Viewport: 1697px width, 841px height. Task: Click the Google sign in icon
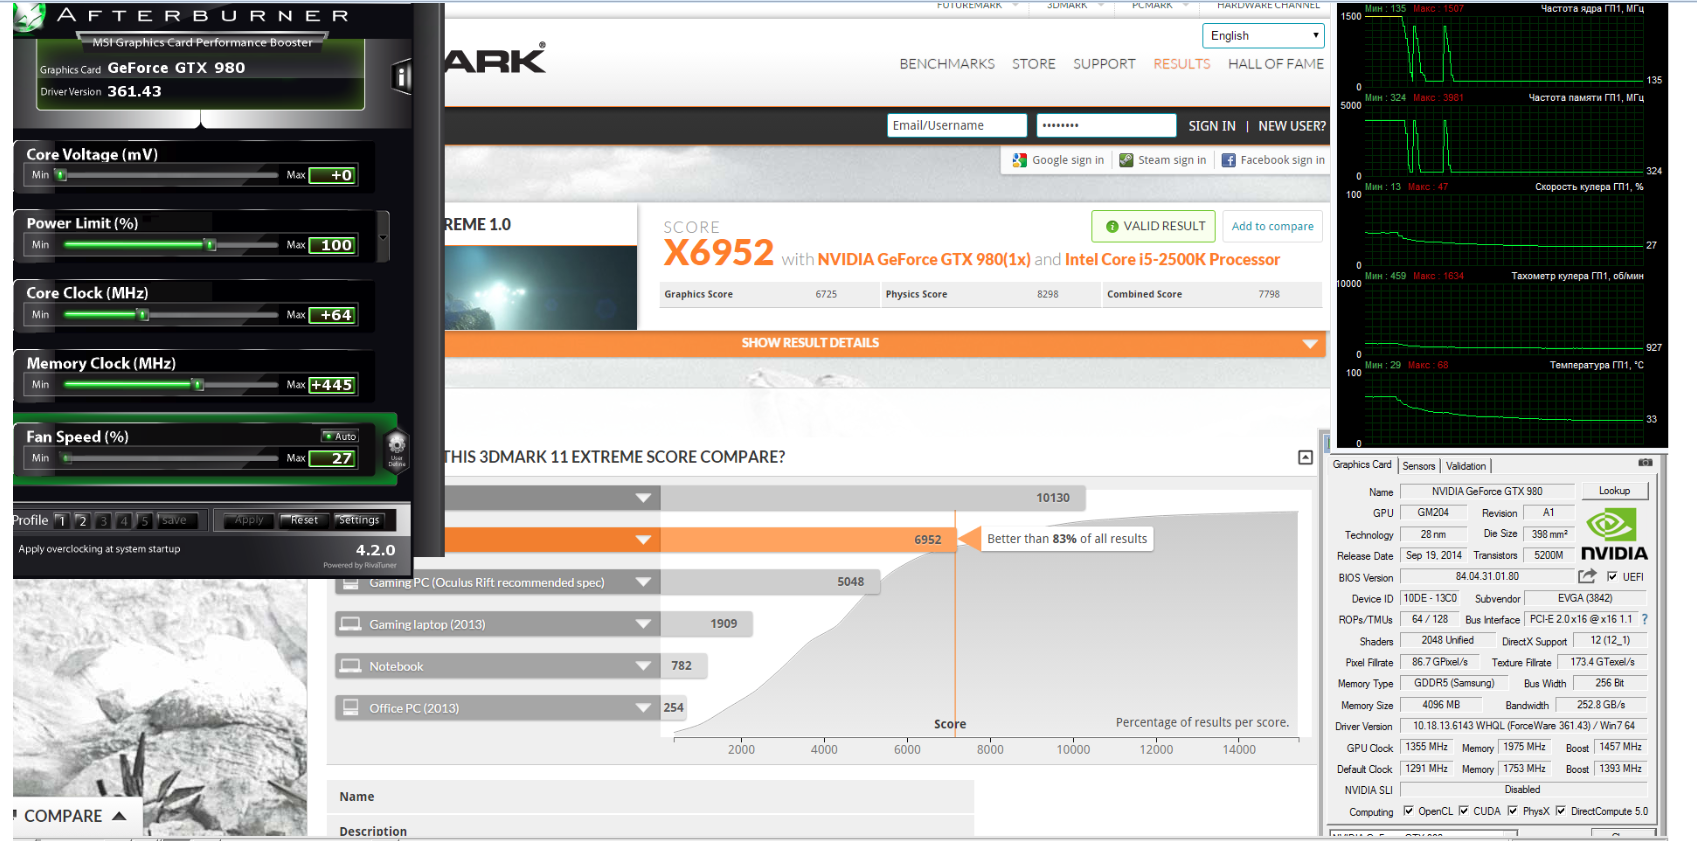1020,160
